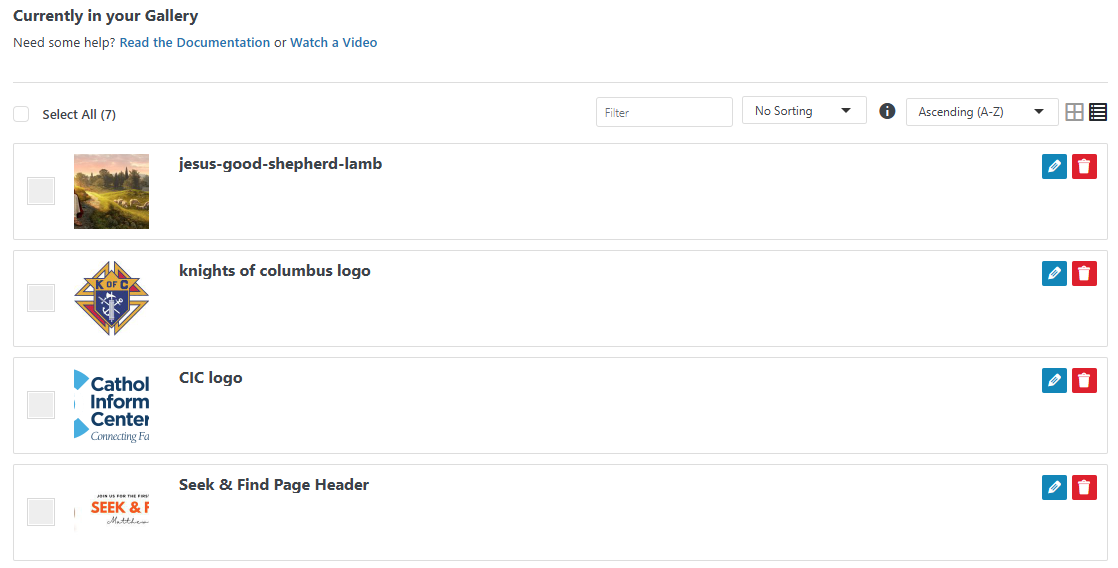Click the sorting info icon
The width and height of the screenshot is (1118, 568).
pos(886,111)
